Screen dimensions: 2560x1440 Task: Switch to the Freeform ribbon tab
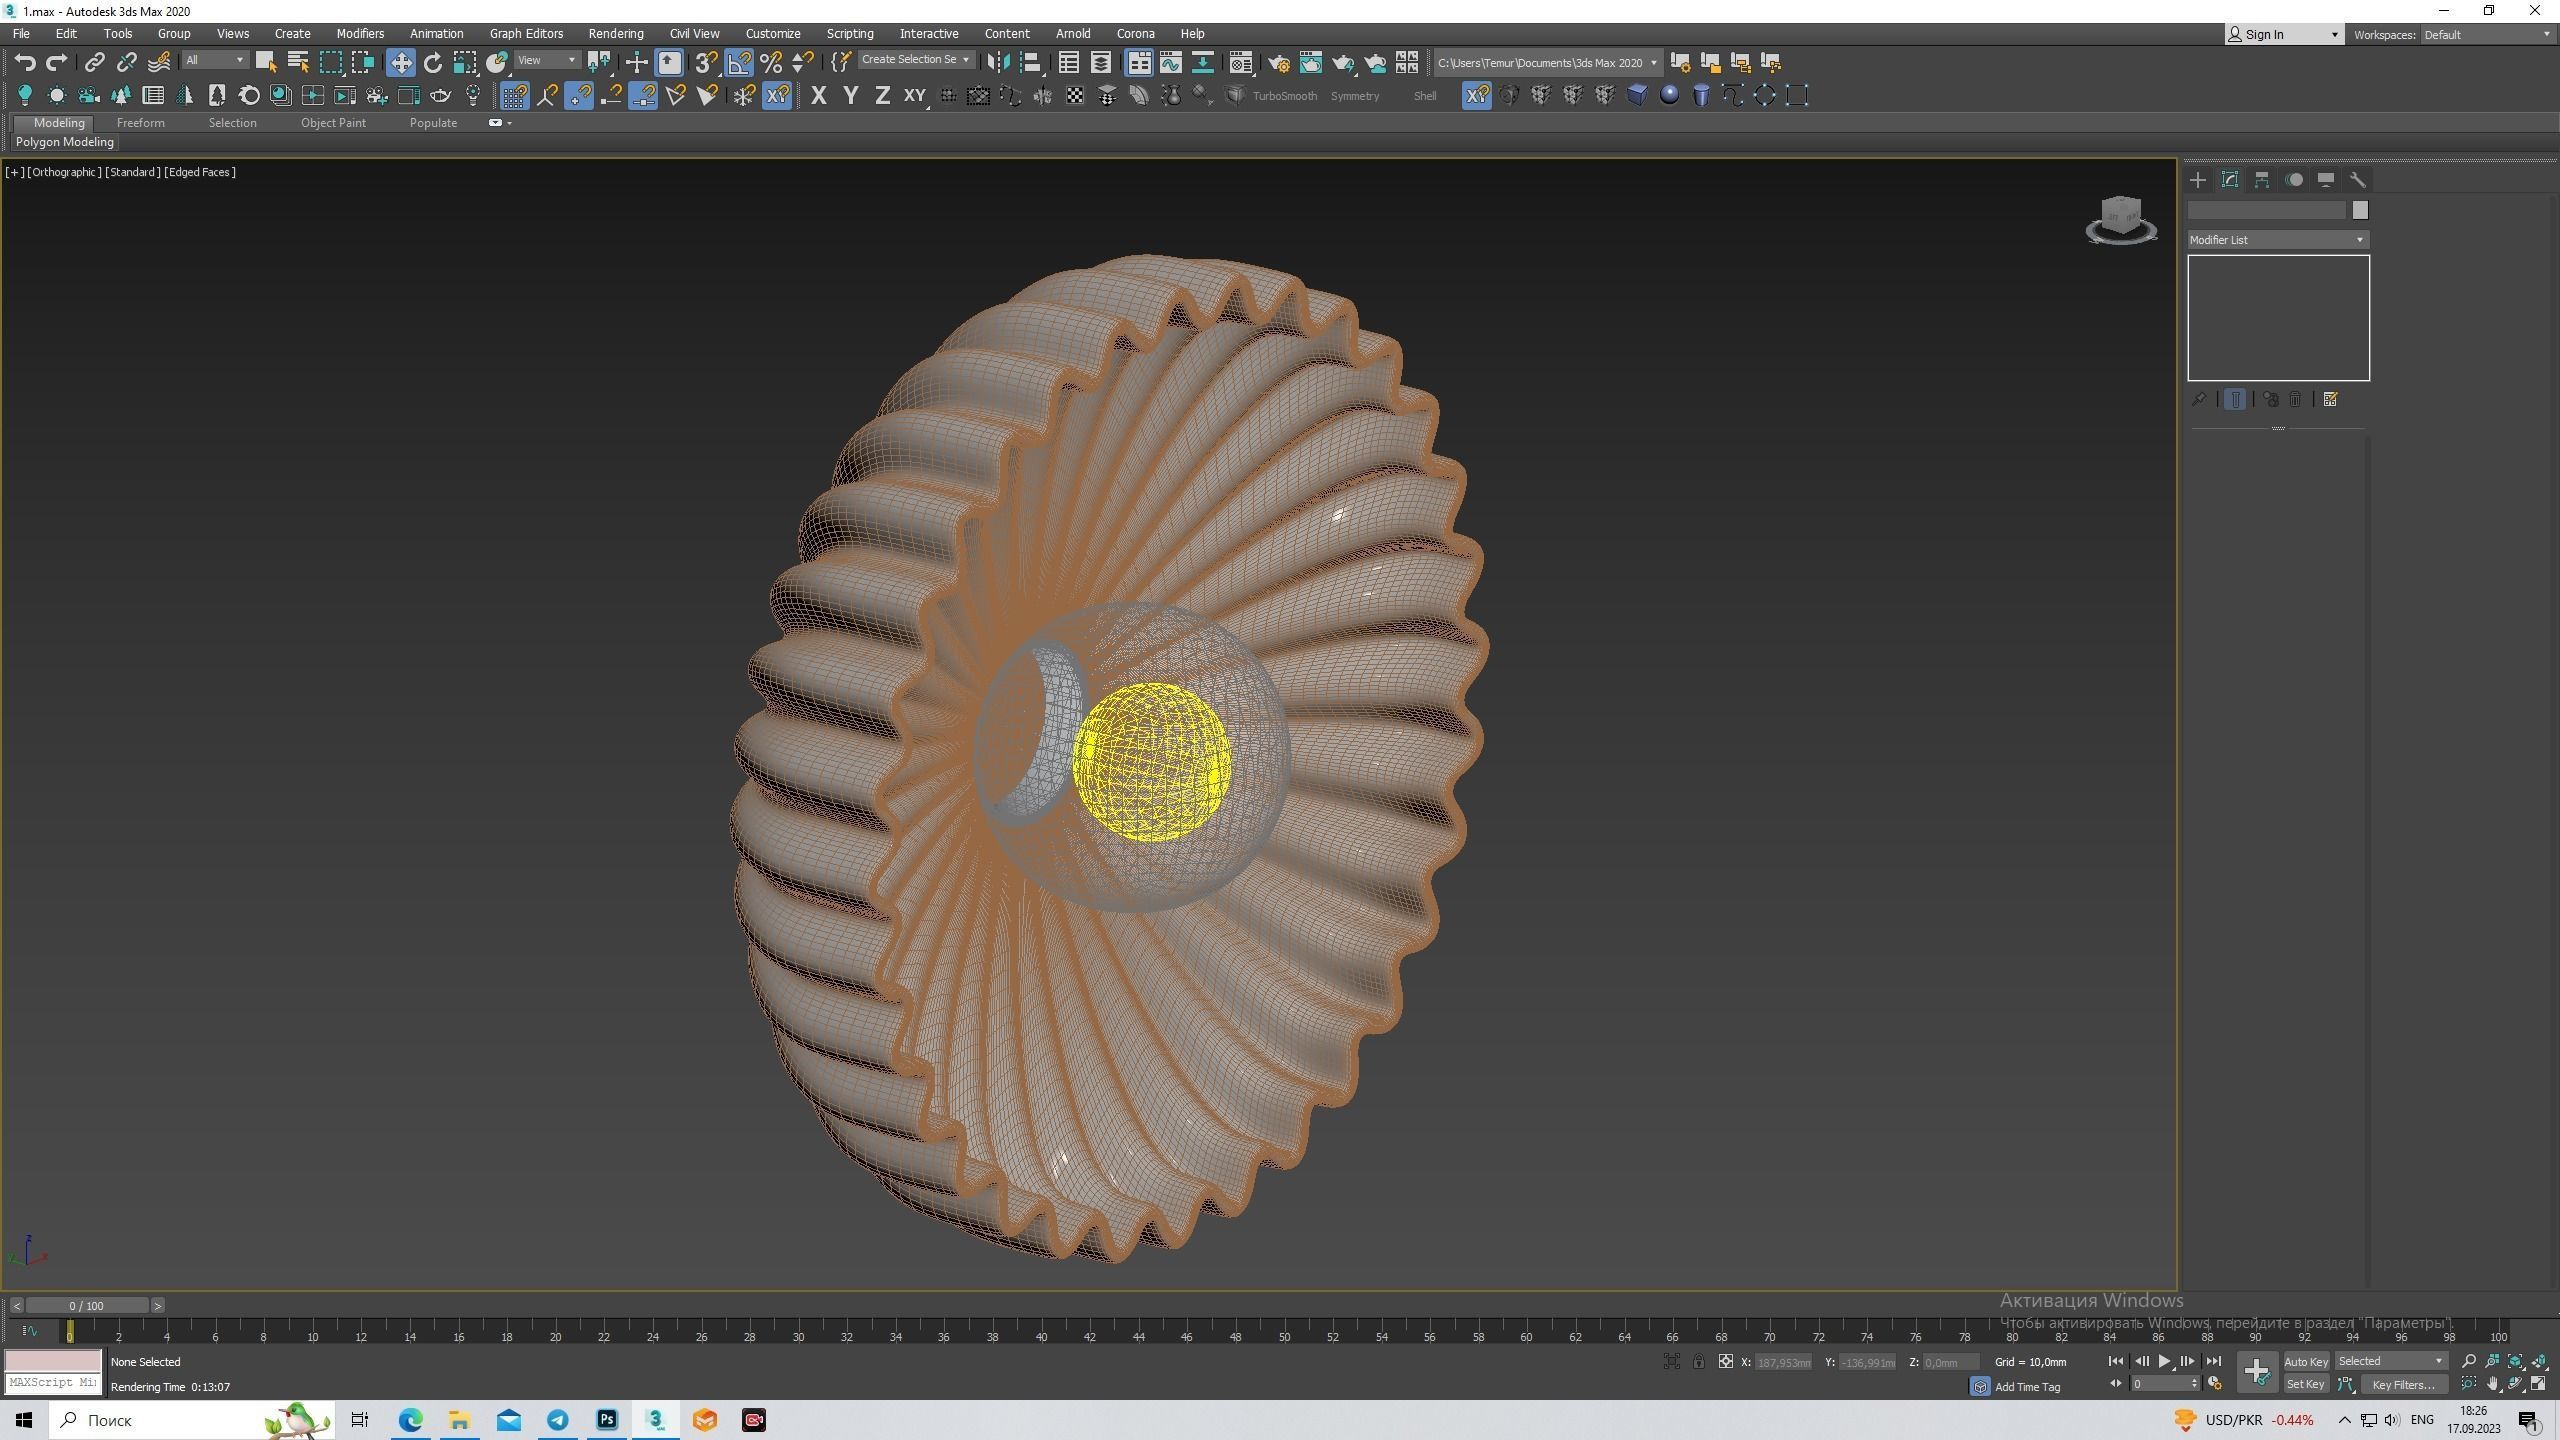pyautogui.click(x=141, y=123)
